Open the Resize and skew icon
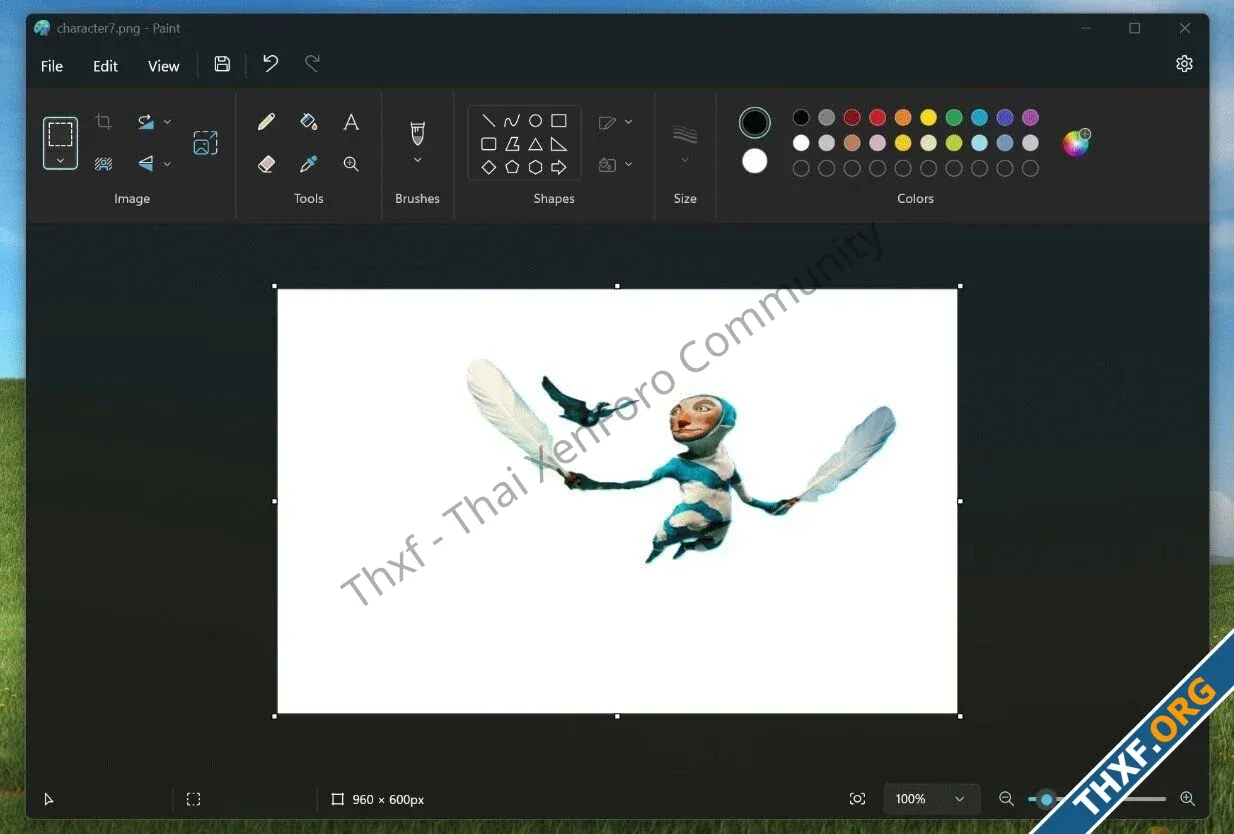This screenshot has width=1234, height=834. click(205, 143)
